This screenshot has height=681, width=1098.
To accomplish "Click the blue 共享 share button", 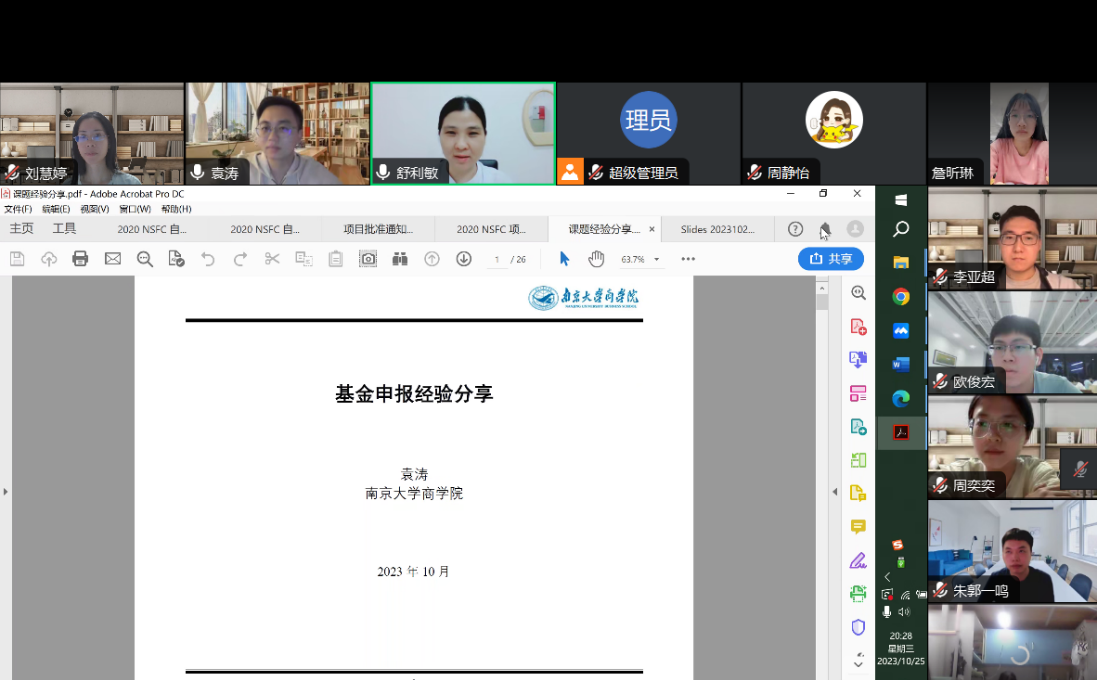I will click(831, 259).
